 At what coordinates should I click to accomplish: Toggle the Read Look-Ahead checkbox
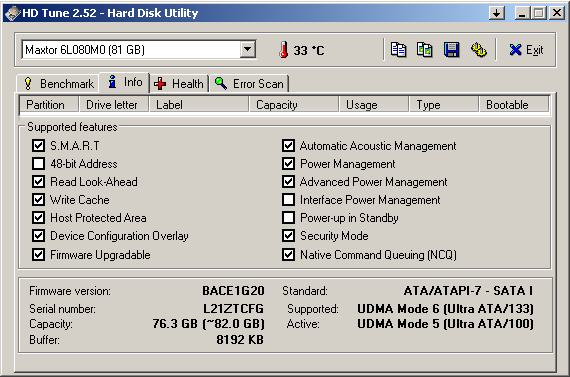[39, 182]
